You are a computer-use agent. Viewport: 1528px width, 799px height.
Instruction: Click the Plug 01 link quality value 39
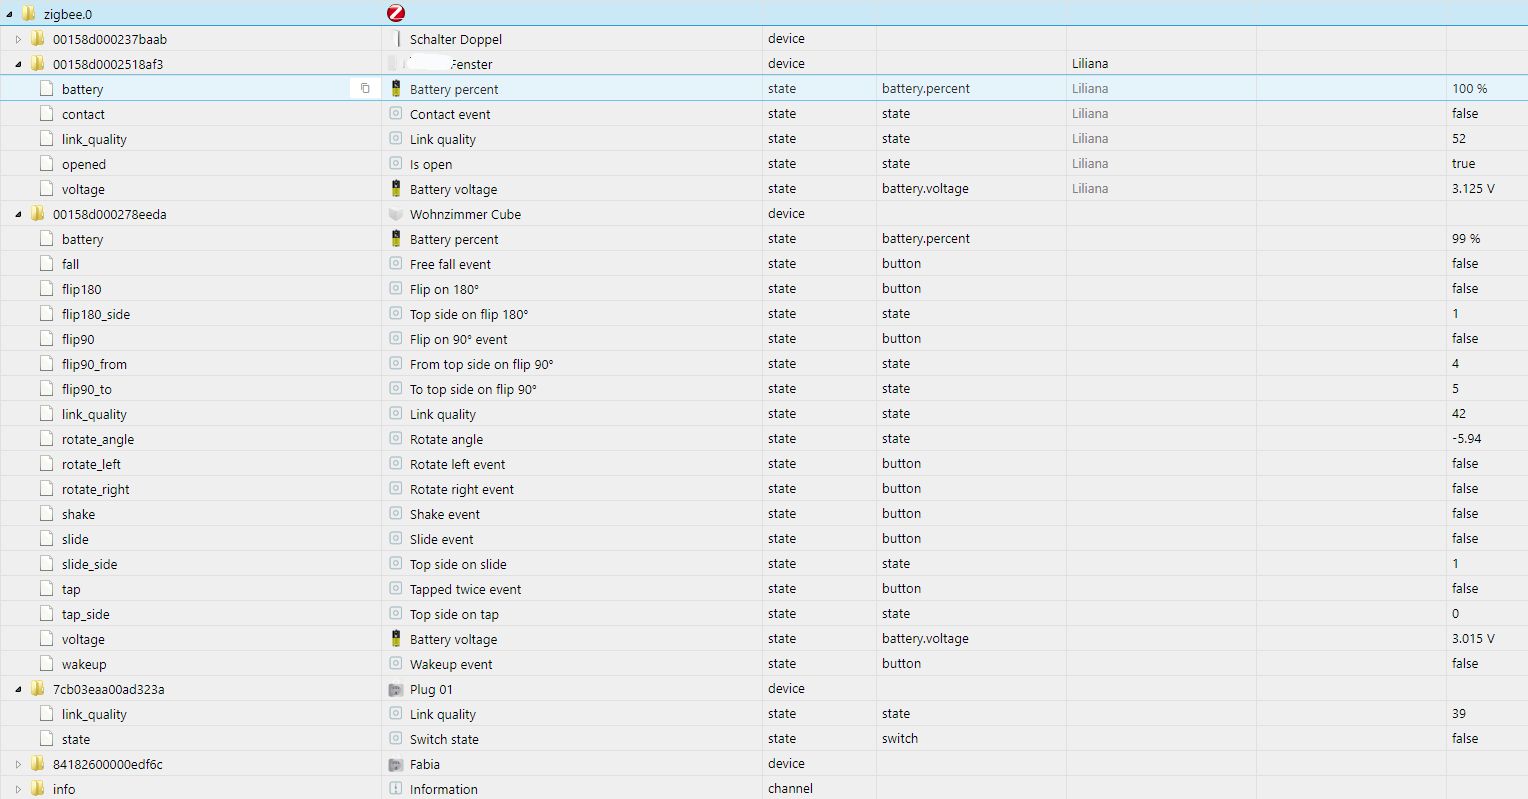1459,713
